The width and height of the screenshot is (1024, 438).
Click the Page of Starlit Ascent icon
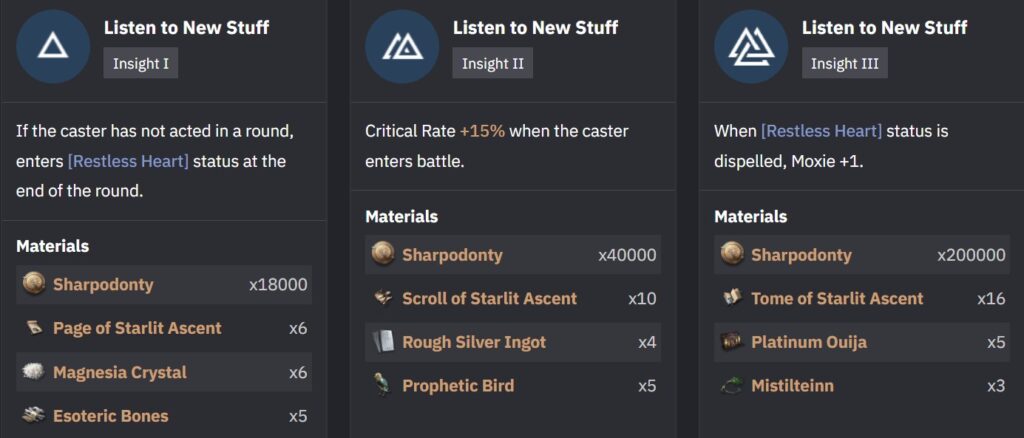click(33, 328)
